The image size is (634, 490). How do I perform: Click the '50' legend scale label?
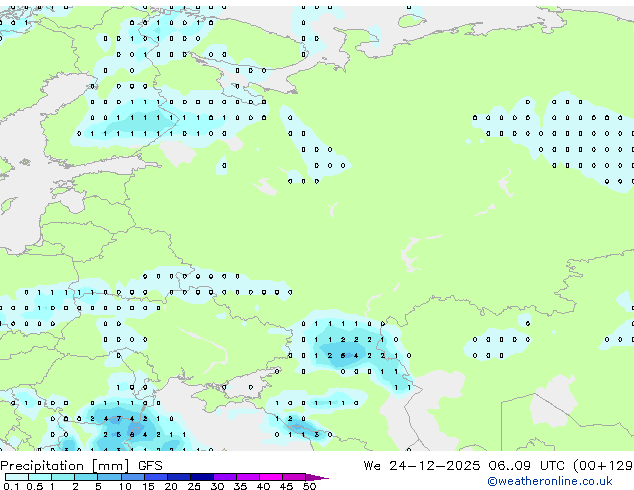click(x=310, y=486)
